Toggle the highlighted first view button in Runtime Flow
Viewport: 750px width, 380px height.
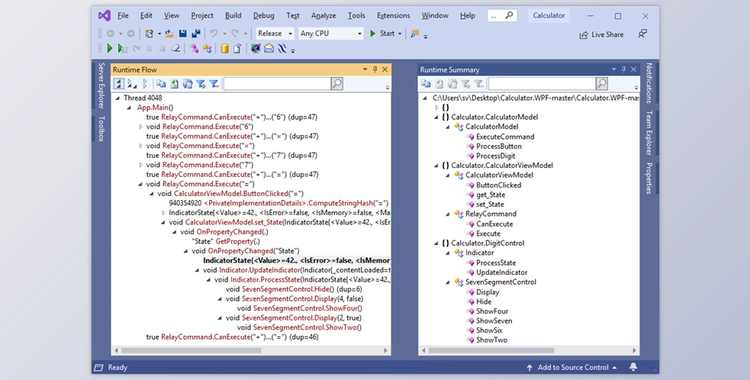tap(119, 84)
